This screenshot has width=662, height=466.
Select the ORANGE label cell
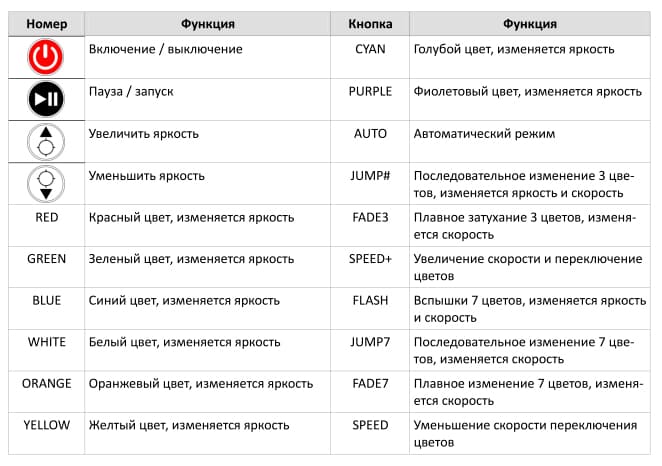(x=46, y=384)
